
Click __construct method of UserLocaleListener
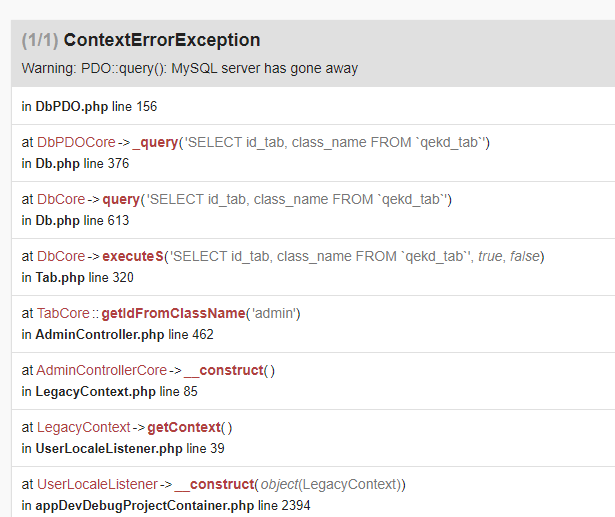[x=215, y=484]
